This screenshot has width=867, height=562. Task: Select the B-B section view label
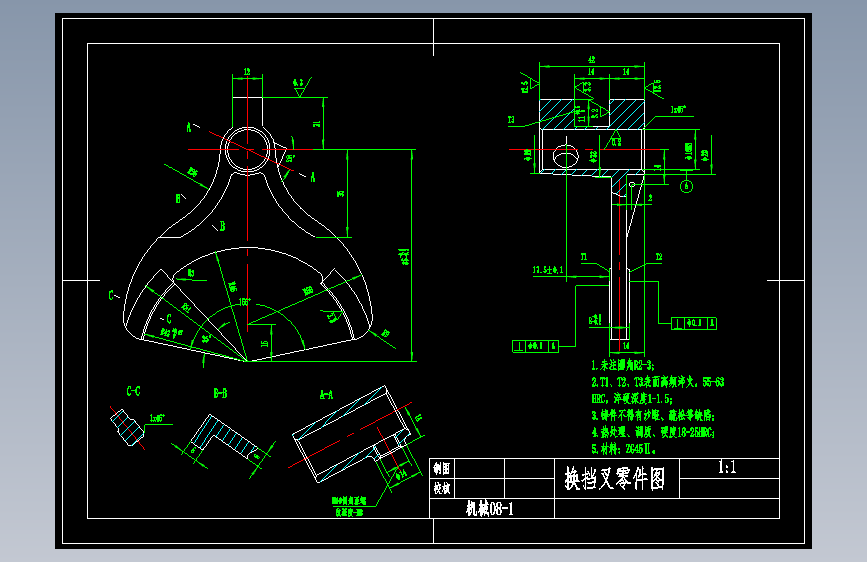click(x=220, y=393)
